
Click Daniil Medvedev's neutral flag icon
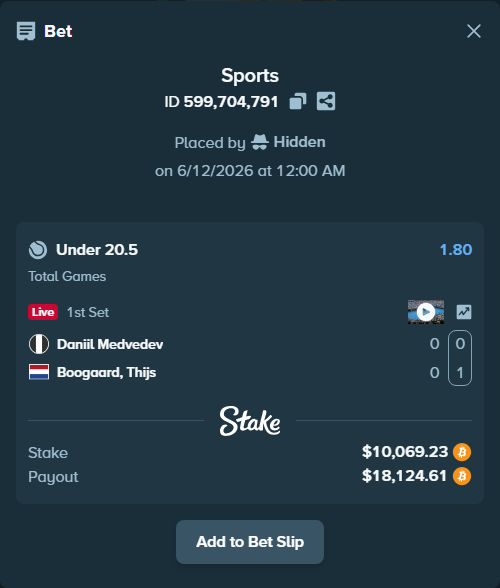coord(39,344)
